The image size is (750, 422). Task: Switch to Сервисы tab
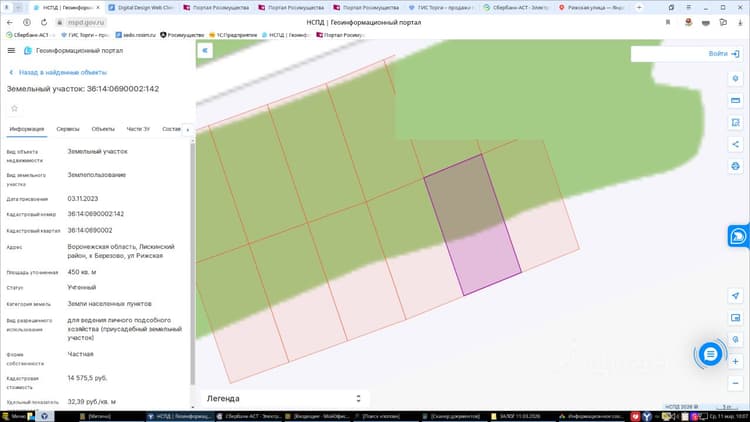68,129
